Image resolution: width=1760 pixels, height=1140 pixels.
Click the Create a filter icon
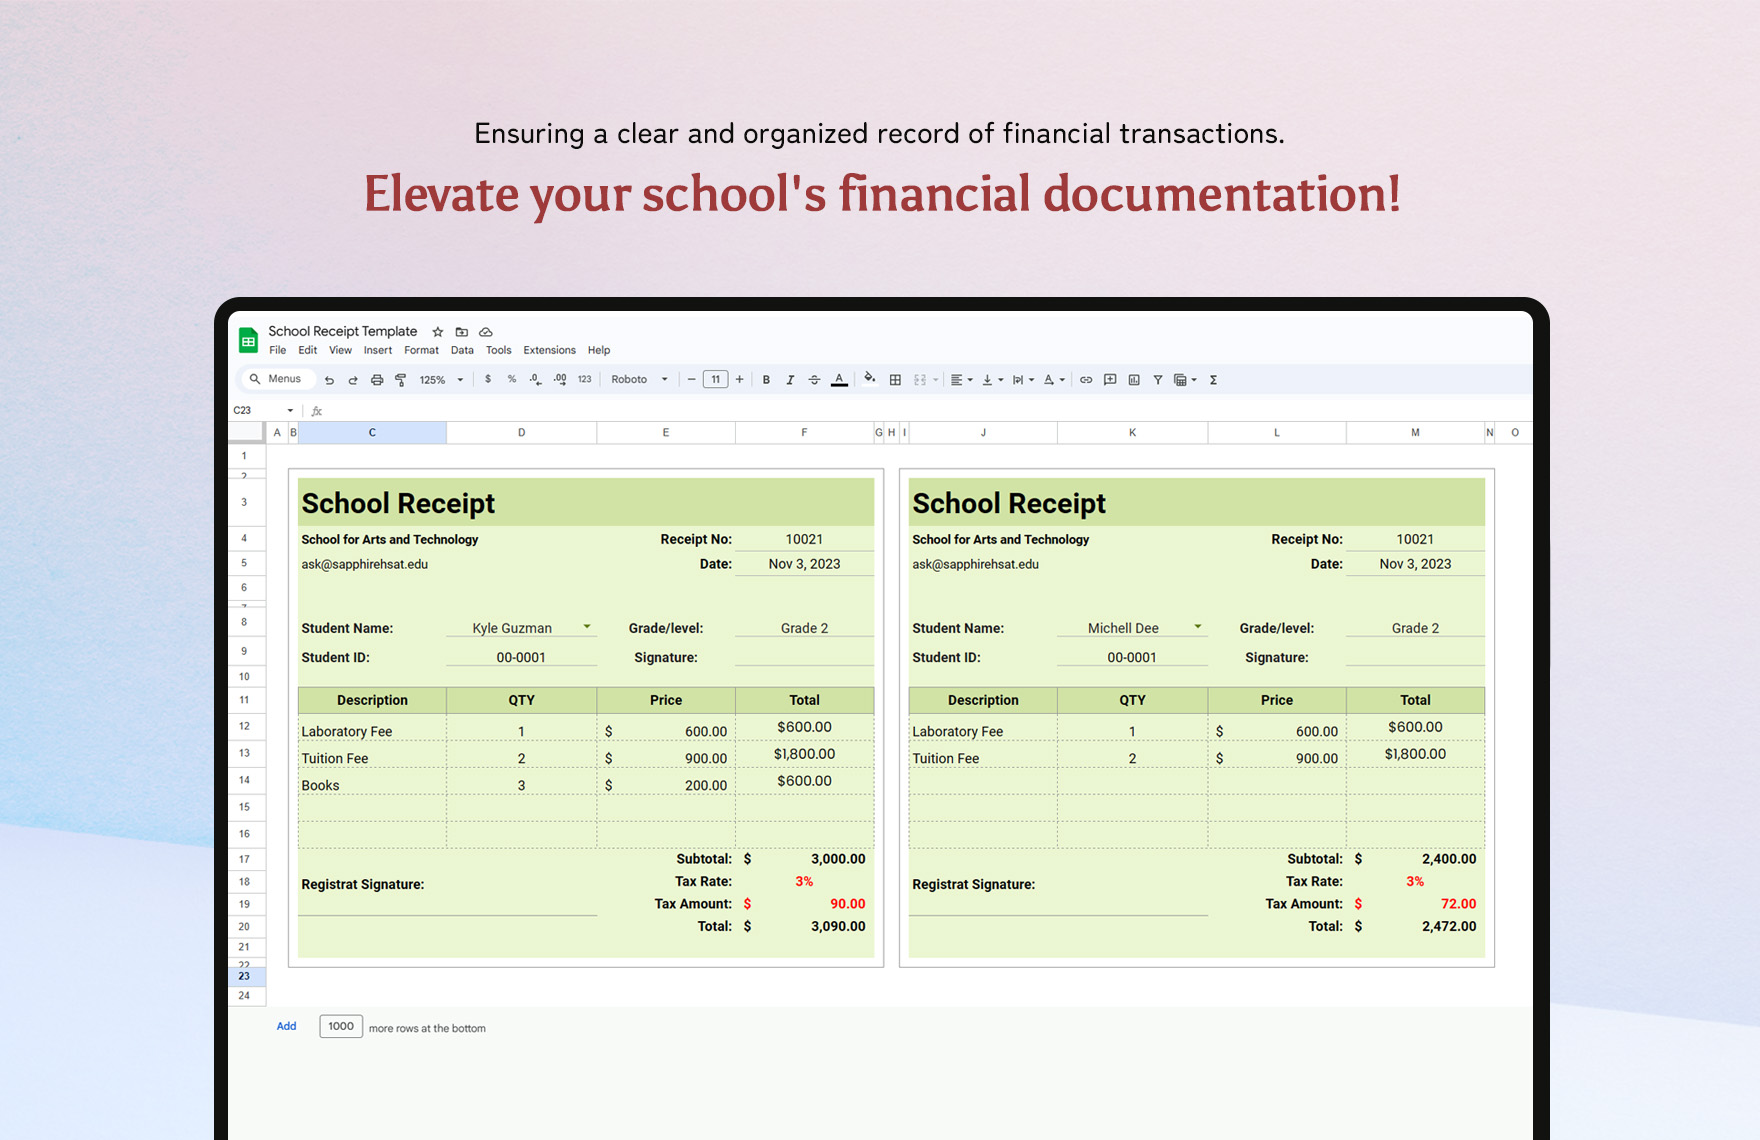click(x=1157, y=379)
